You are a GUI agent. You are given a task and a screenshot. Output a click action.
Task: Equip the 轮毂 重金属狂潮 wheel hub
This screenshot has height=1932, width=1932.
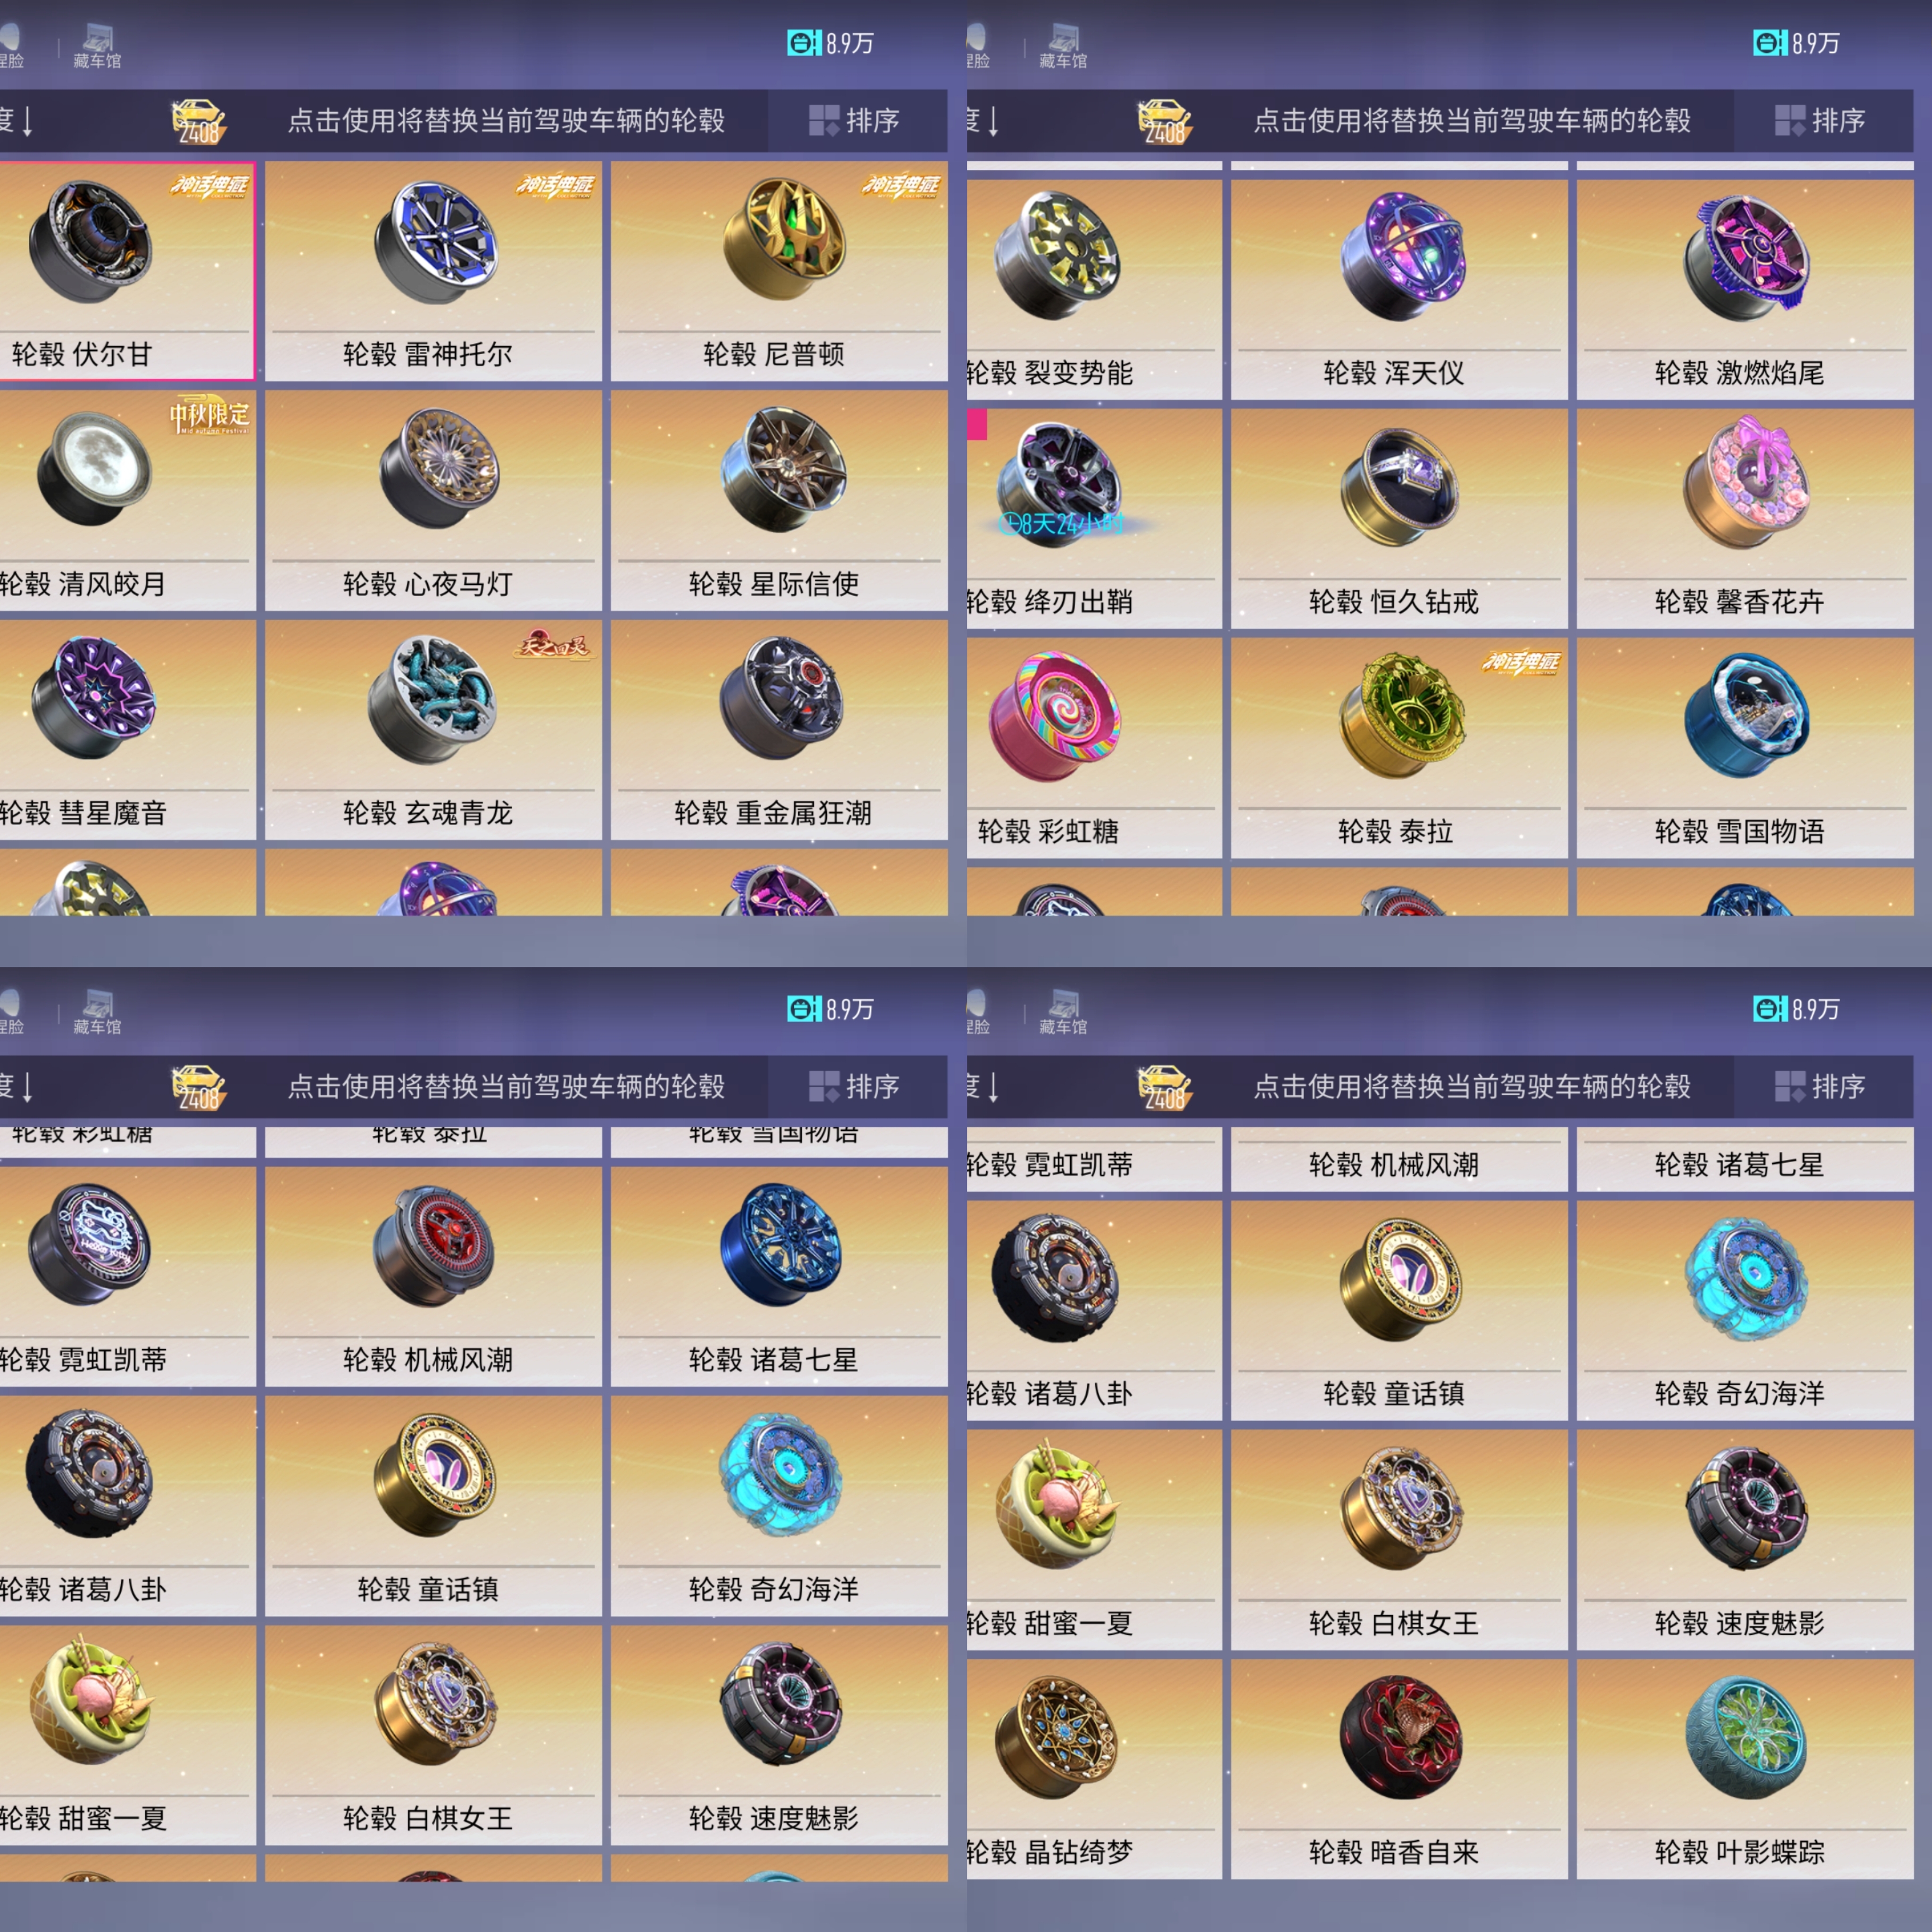779,730
